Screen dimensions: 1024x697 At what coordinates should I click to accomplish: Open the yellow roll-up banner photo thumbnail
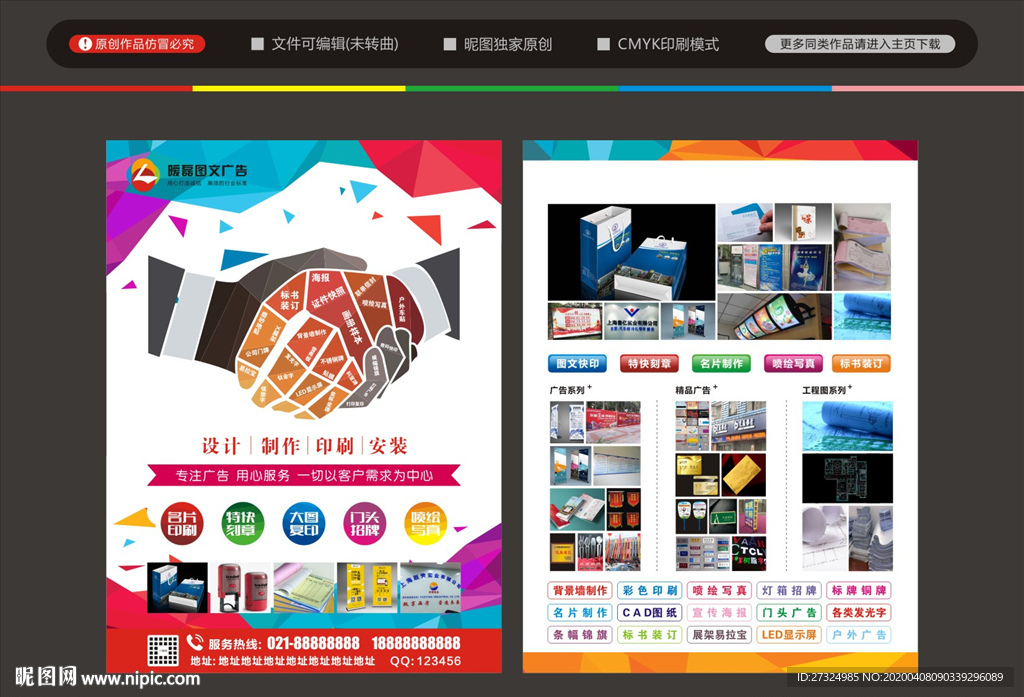click(x=367, y=587)
